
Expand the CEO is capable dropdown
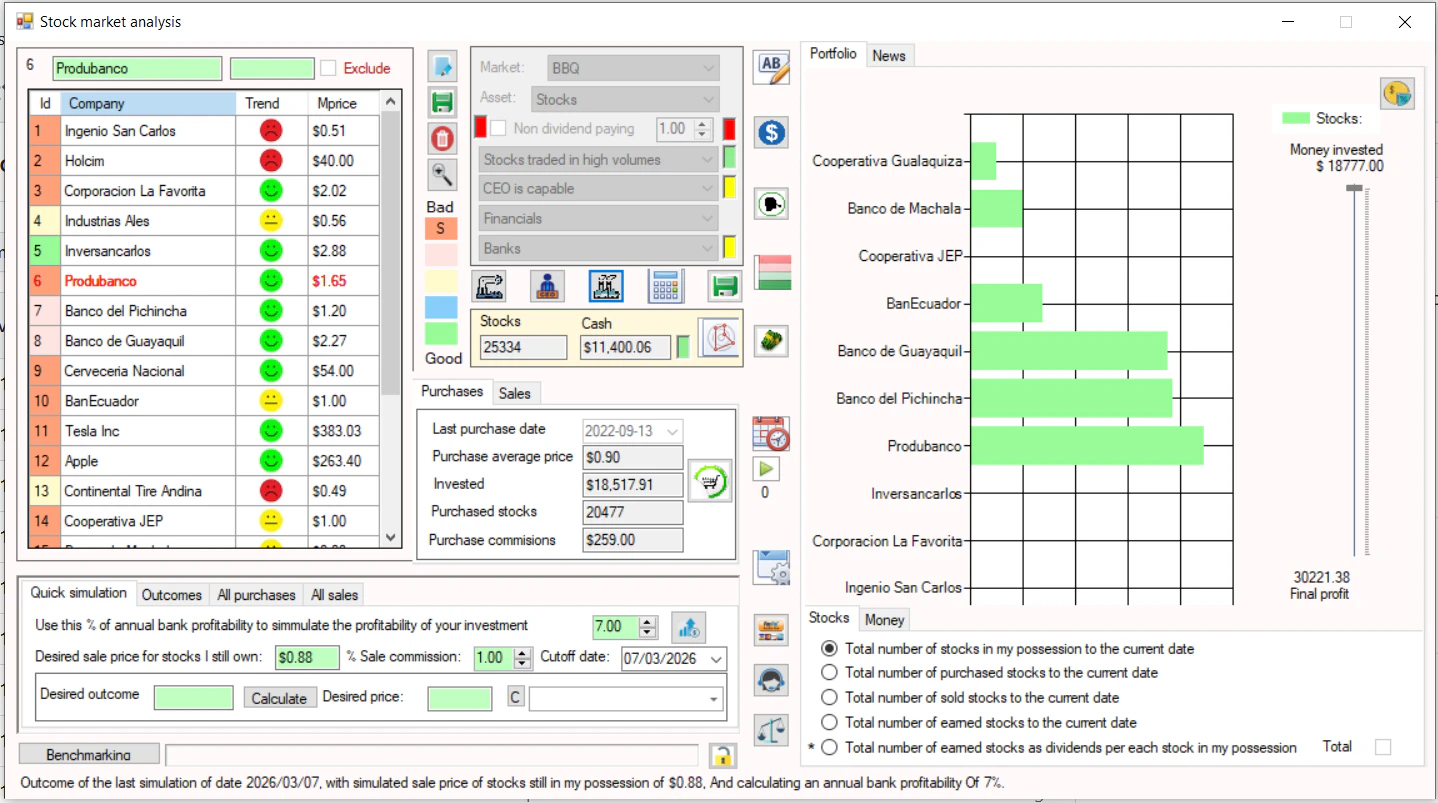coord(597,188)
